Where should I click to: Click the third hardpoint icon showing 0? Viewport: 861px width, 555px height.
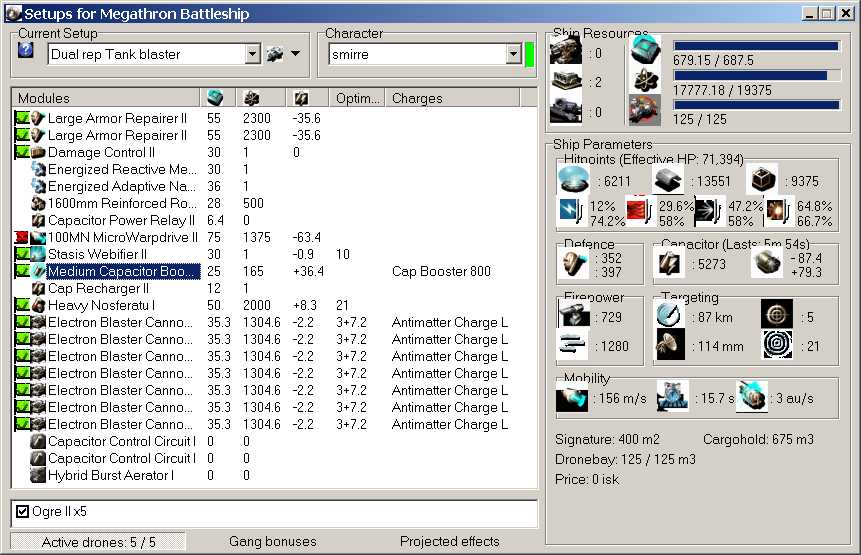coord(566,110)
